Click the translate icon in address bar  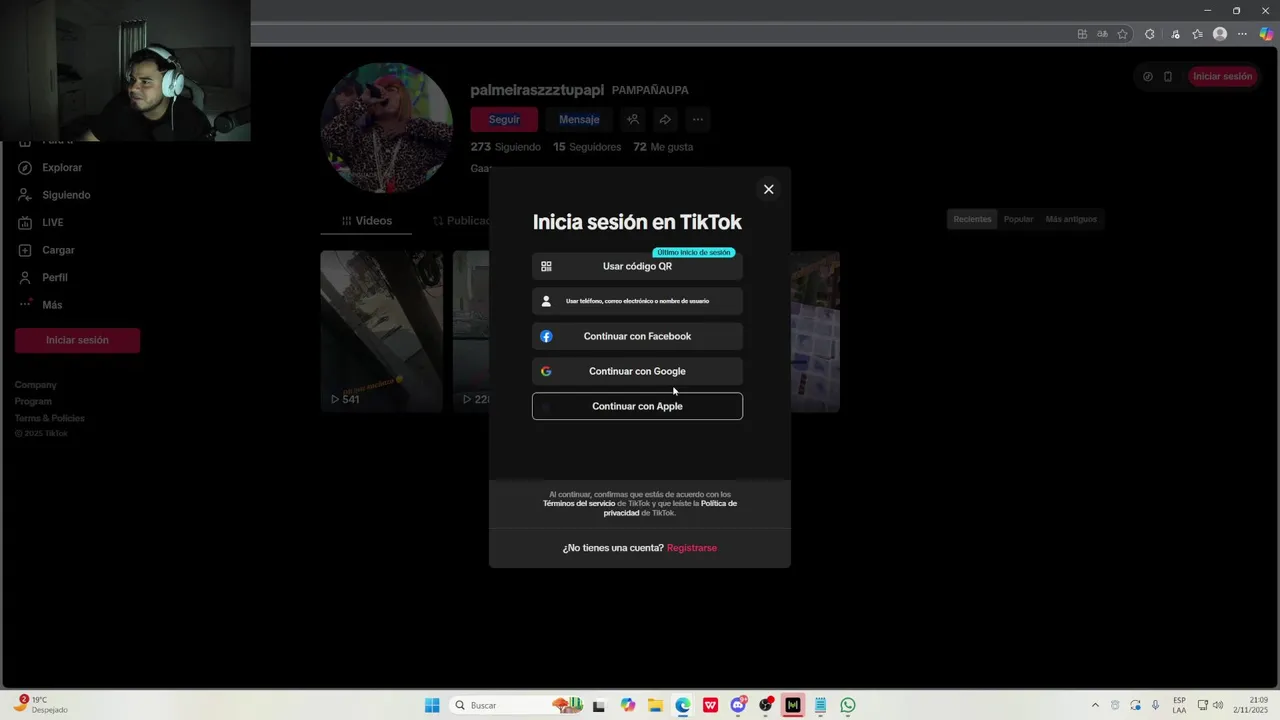1102,34
